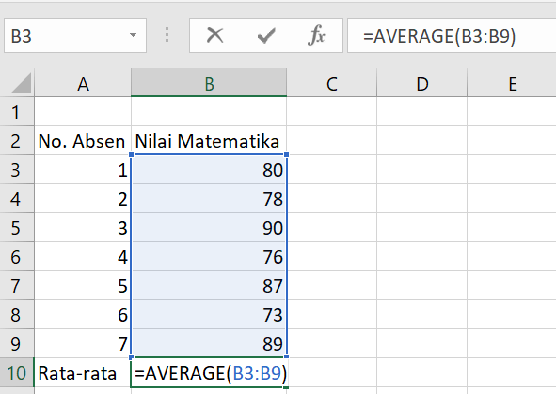This screenshot has height=394, width=556.
Task: Click absen number 1 in column A
Action: pos(83,170)
